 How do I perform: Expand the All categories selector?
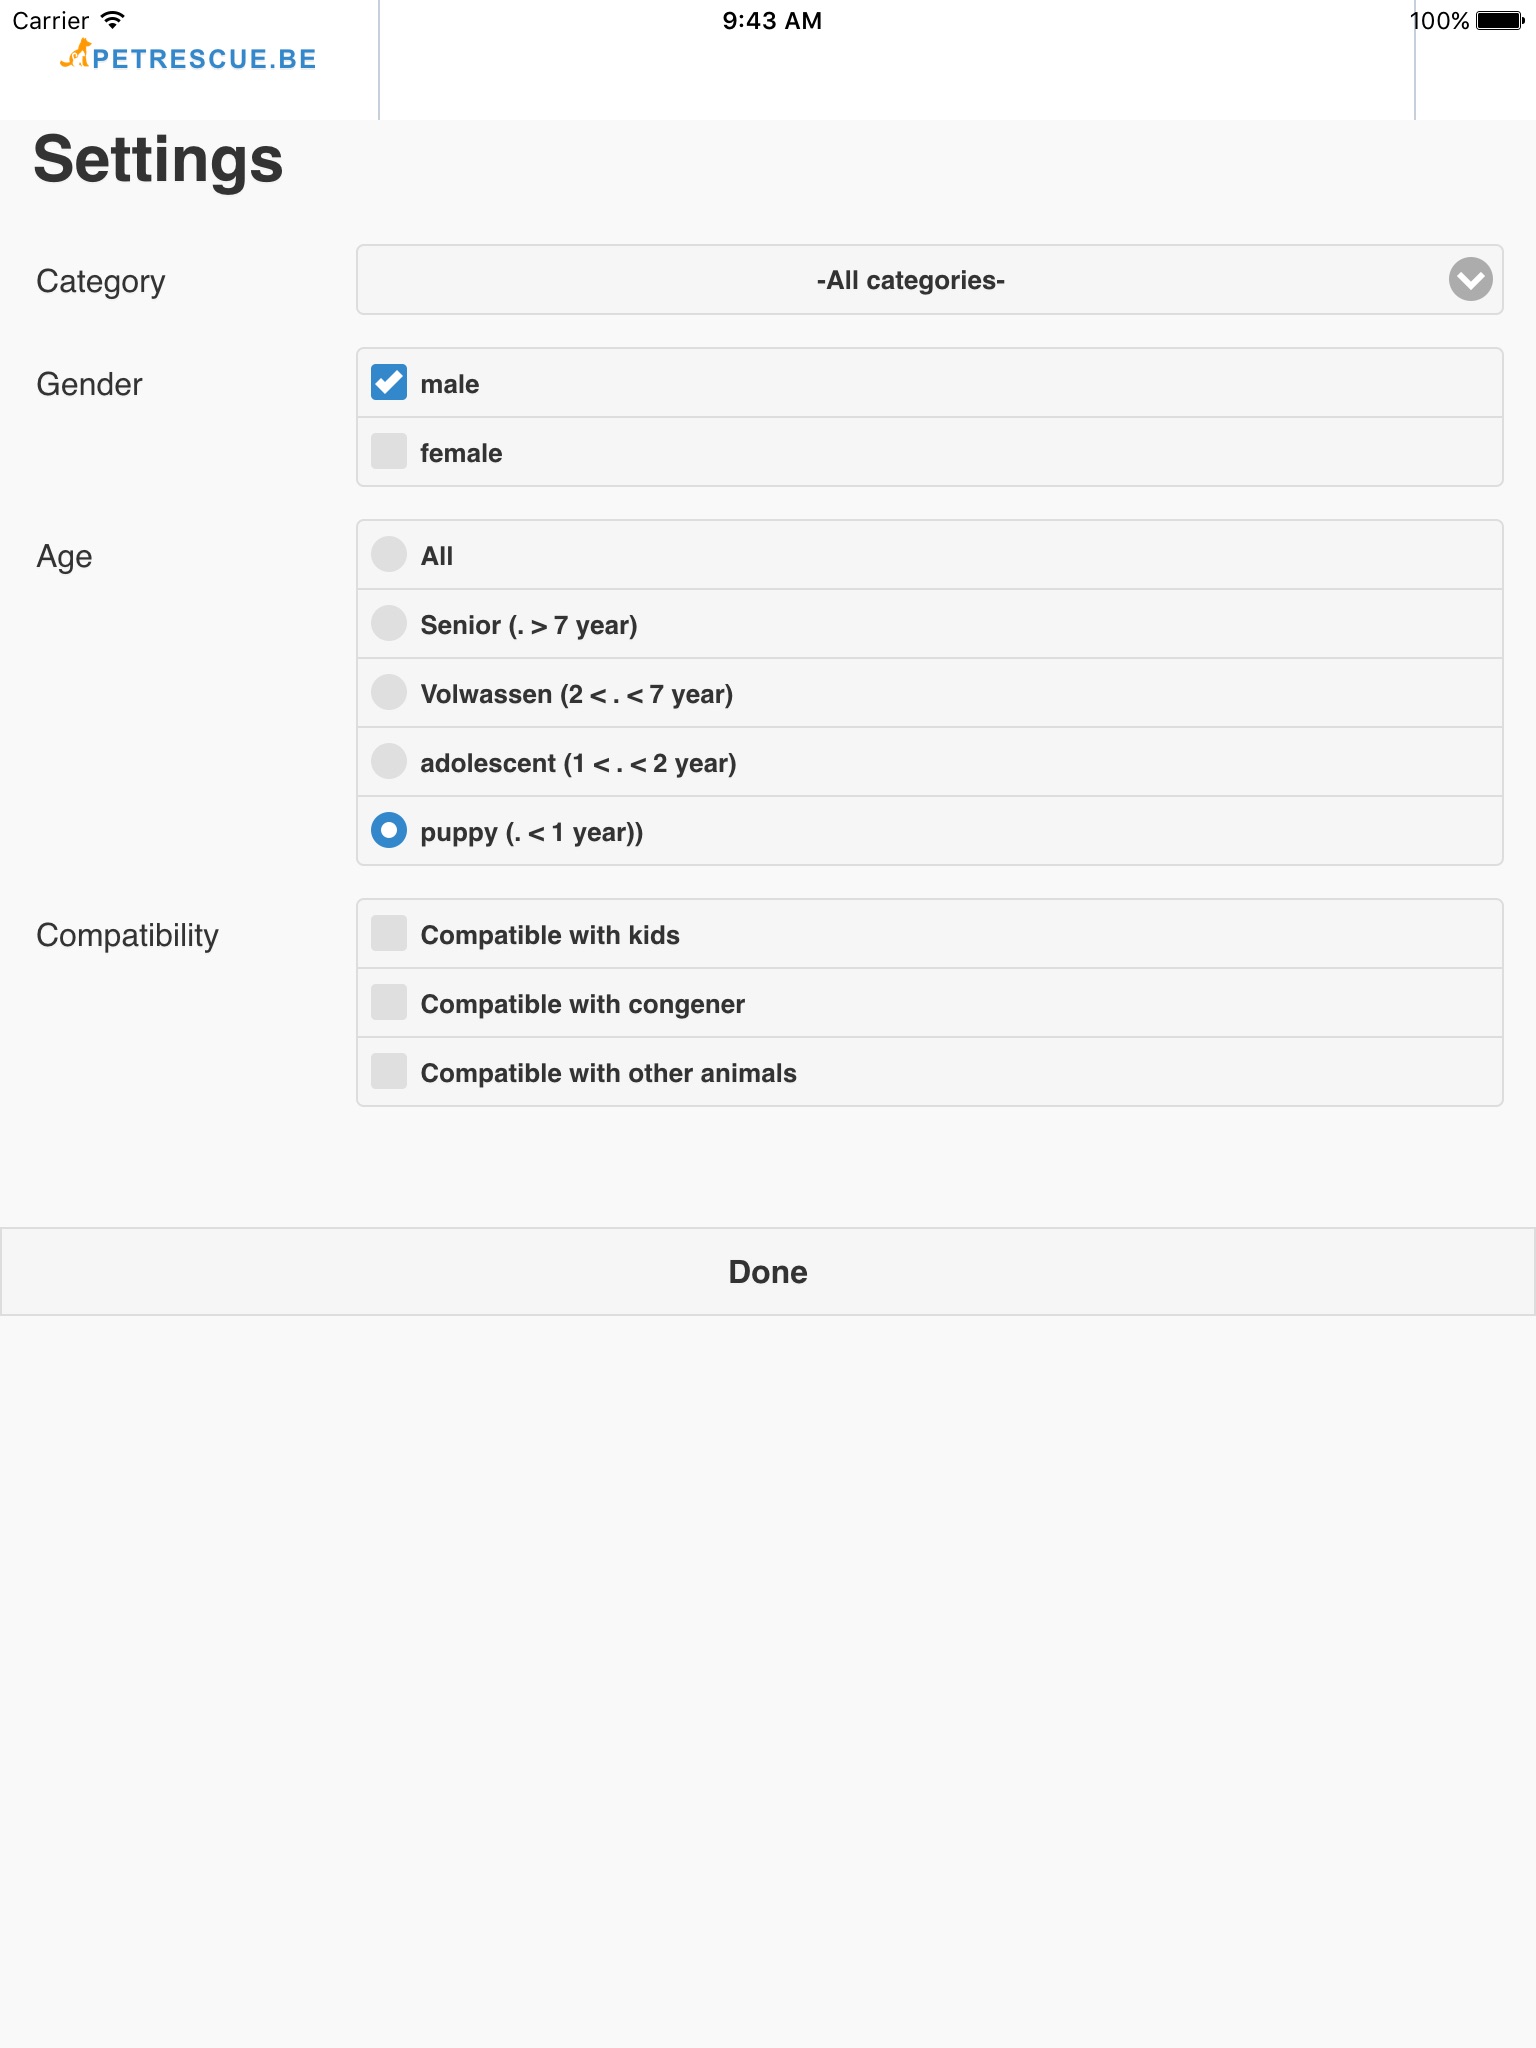tap(909, 280)
